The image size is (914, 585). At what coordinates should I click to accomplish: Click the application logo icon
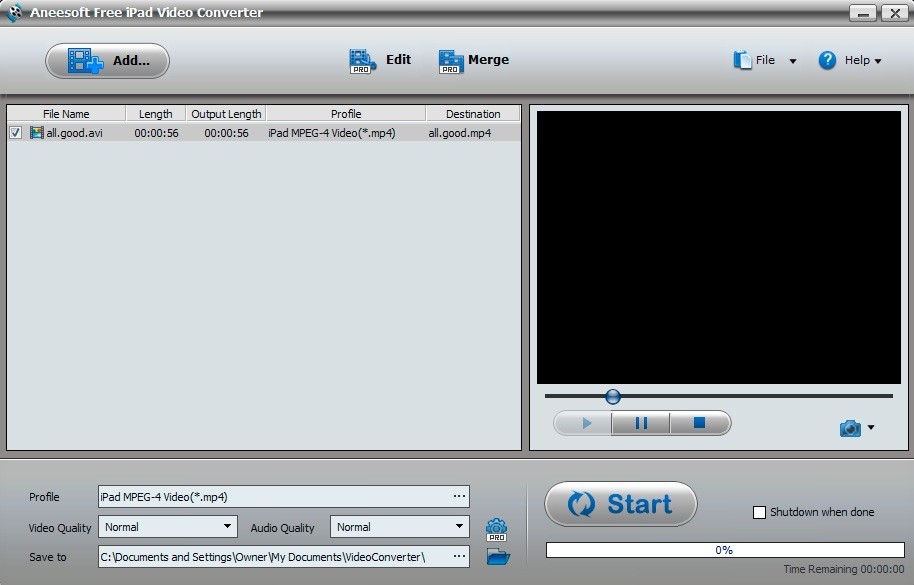[13, 13]
